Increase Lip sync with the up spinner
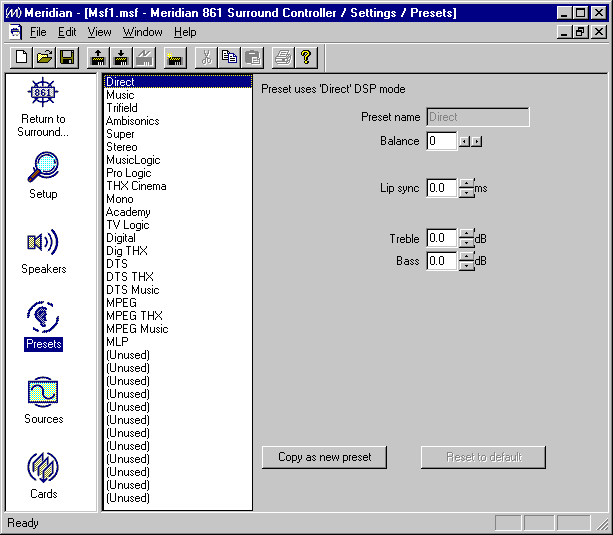This screenshot has height=535, width=613. [x=466, y=183]
